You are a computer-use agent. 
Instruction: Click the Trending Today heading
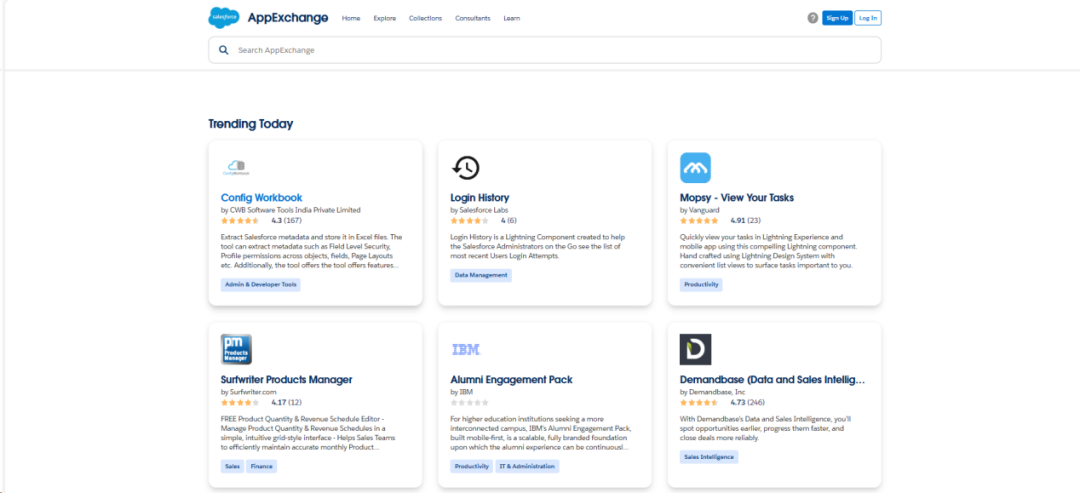coord(251,124)
